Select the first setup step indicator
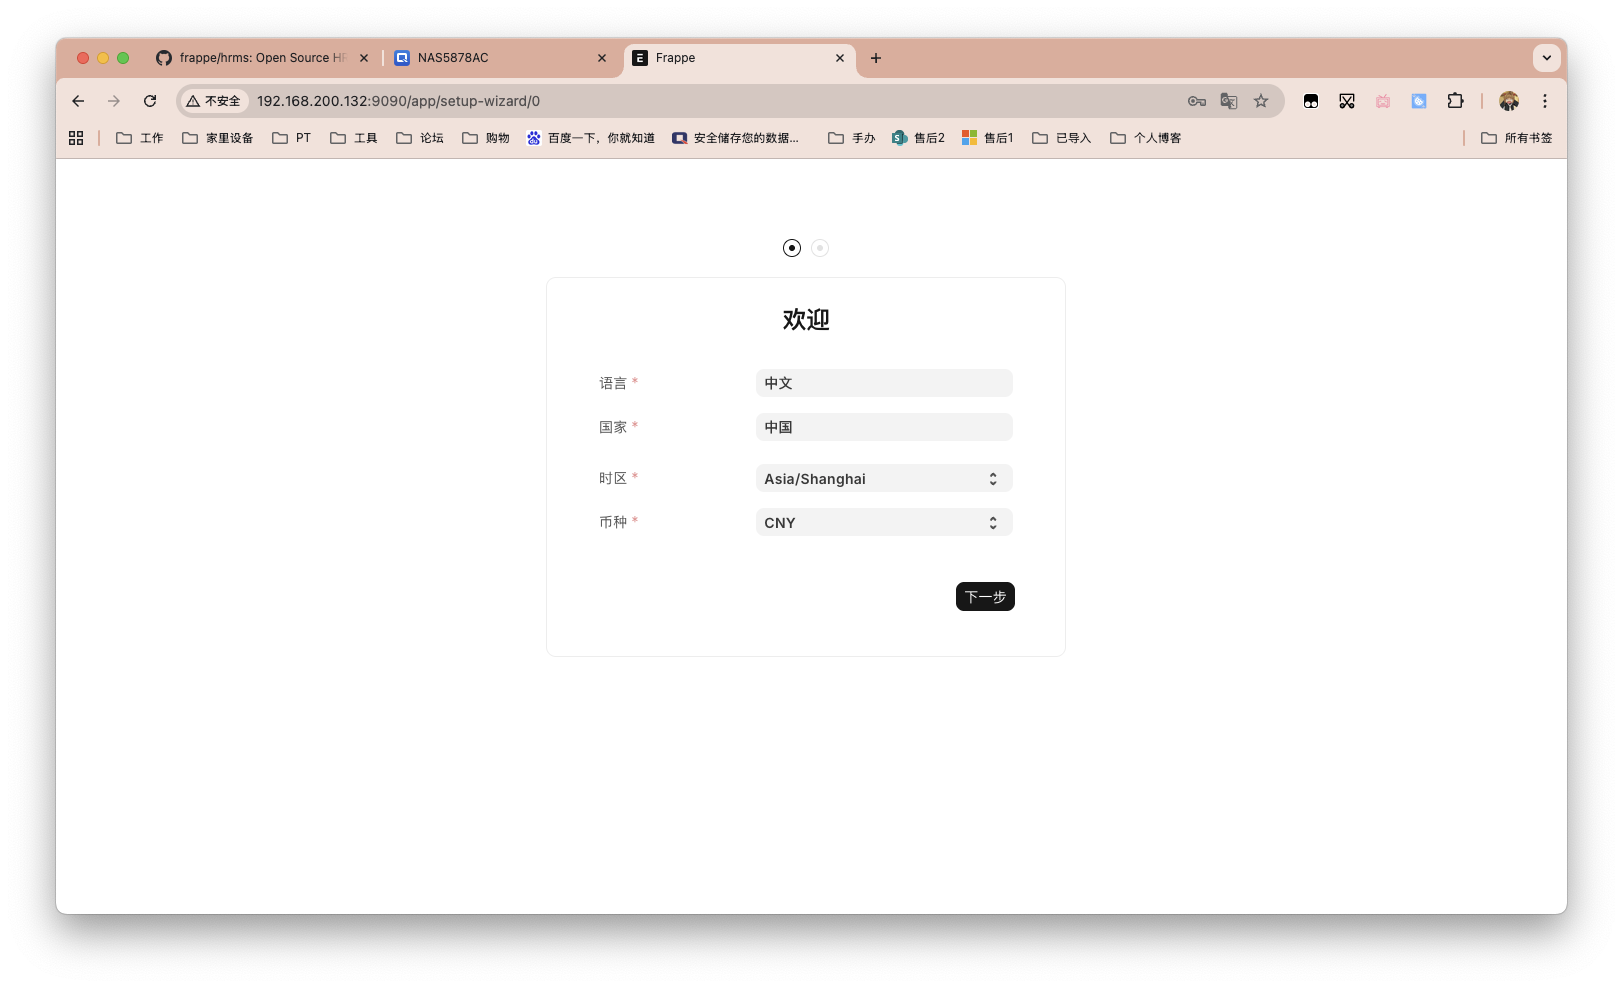The height and width of the screenshot is (988, 1623). 792,247
